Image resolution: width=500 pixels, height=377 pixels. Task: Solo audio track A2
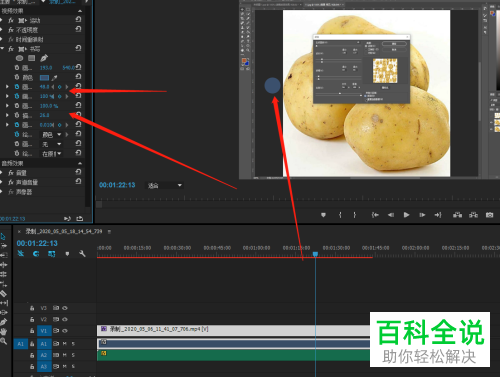tap(73, 355)
